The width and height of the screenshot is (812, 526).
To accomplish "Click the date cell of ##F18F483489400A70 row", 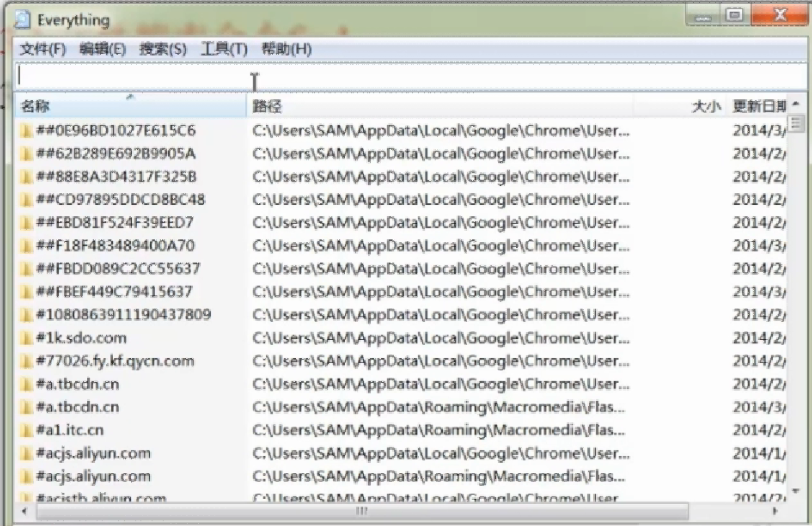I will click(759, 245).
